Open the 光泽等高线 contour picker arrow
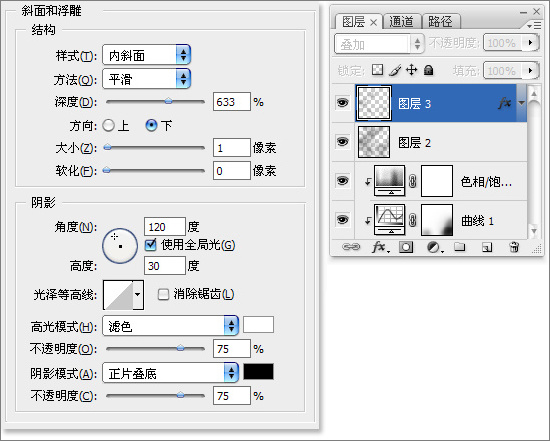This screenshot has width=550, height=441. (138, 295)
